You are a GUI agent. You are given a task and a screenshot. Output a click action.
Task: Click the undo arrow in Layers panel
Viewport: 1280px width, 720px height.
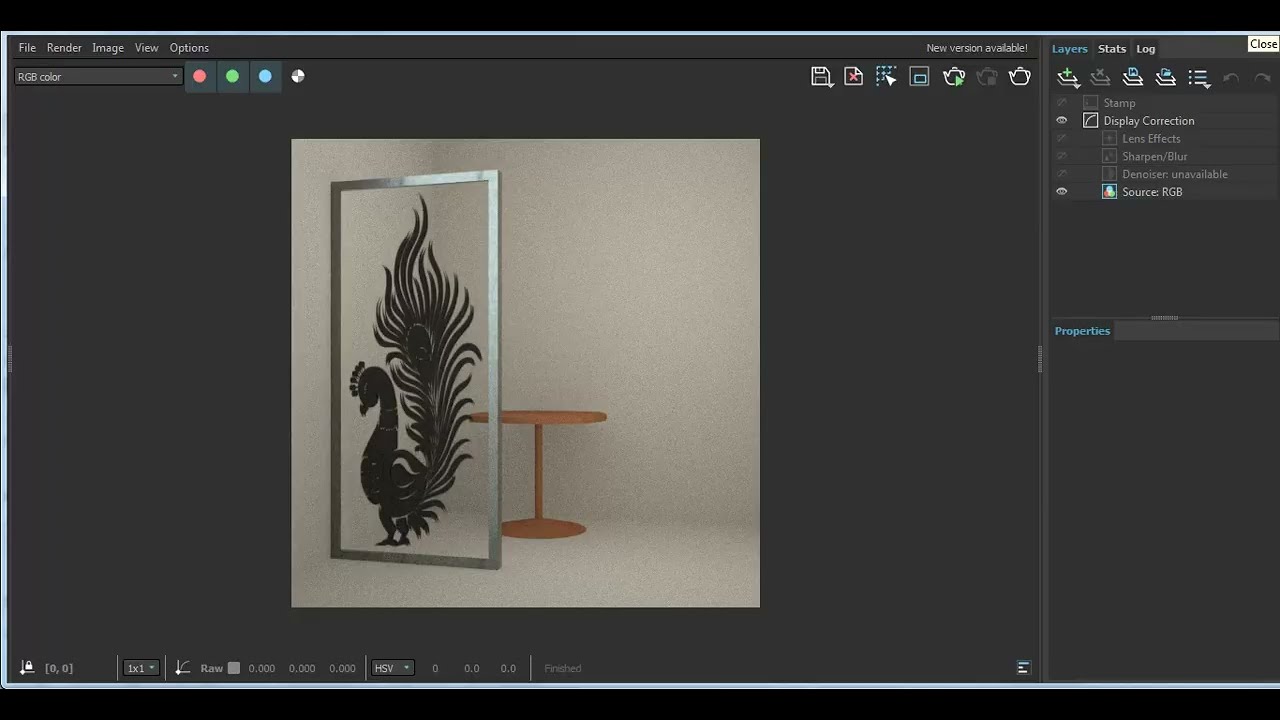1231,78
